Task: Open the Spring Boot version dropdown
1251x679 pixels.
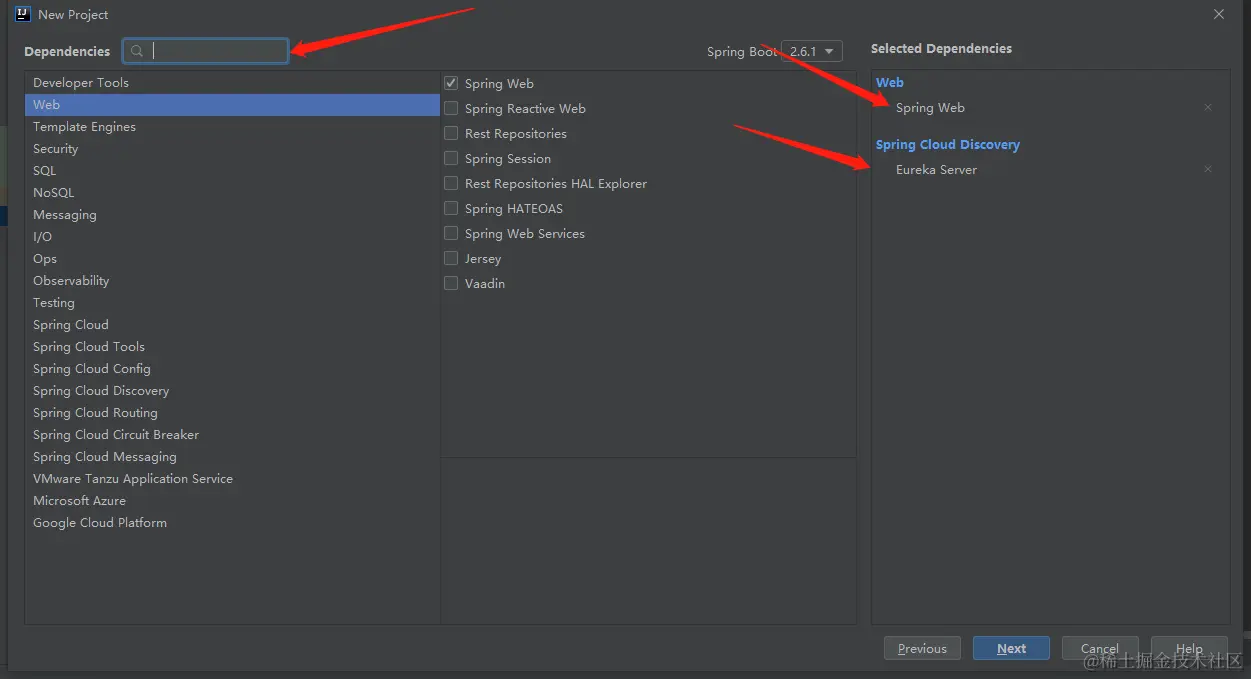Action: click(812, 51)
